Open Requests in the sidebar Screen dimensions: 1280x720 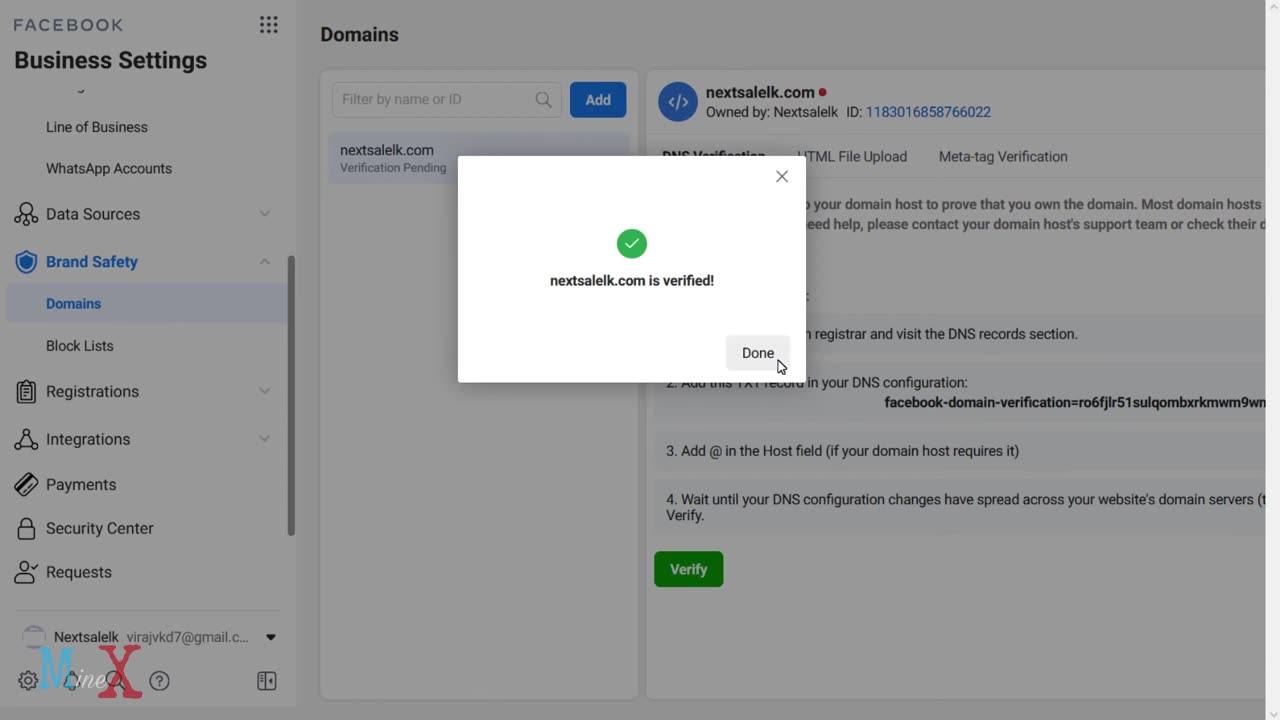[x=79, y=572]
